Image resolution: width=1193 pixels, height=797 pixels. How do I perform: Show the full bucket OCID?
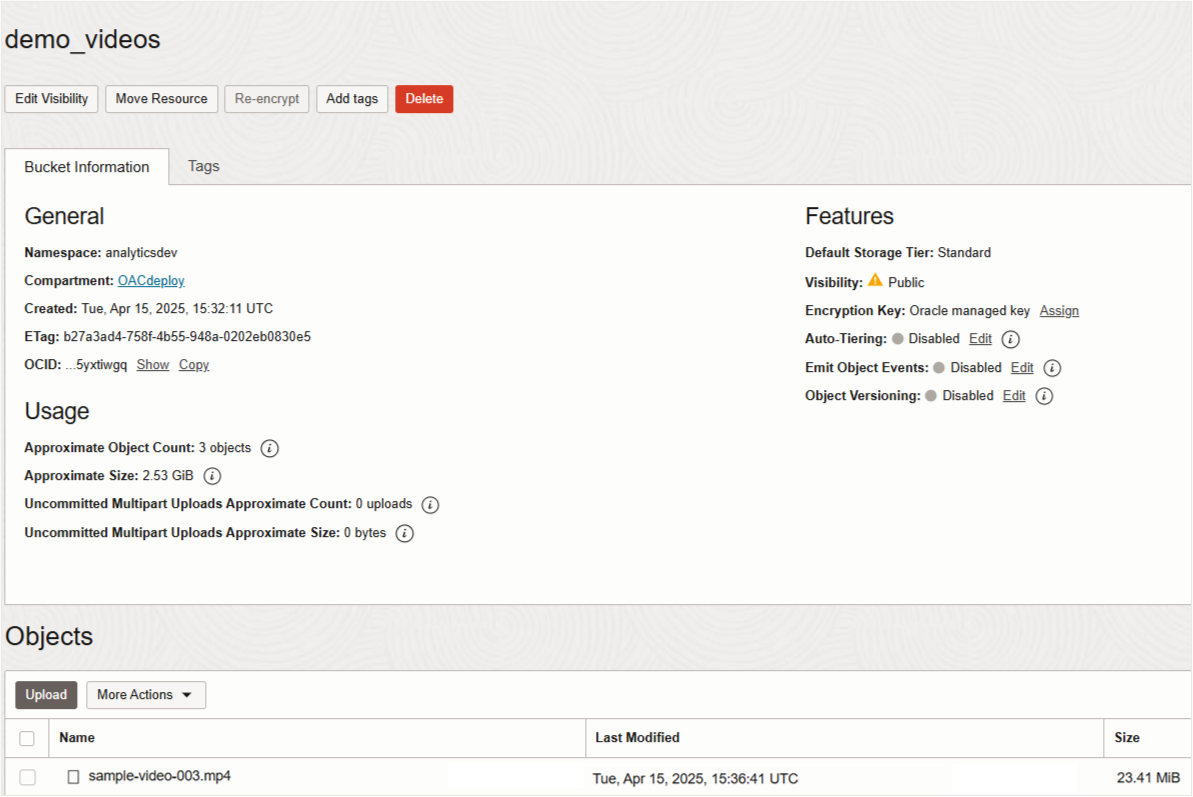(x=152, y=365)
